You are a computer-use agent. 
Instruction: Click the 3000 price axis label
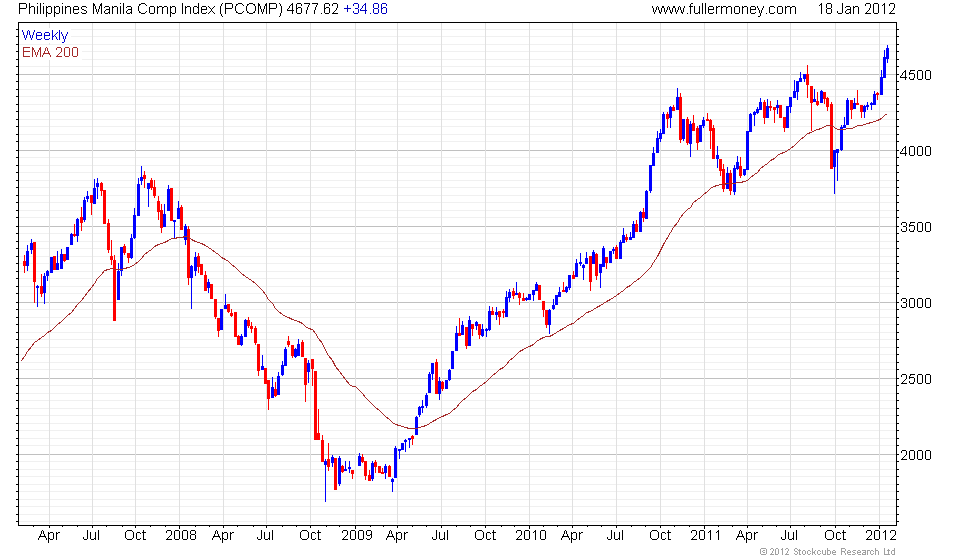click(916, 303)
